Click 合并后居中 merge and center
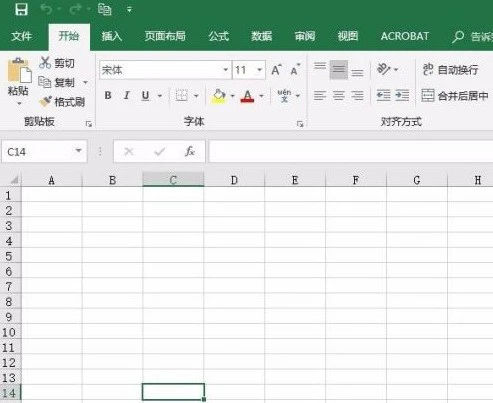This screenshot has height=403, width=493. [x=455, y=96]
